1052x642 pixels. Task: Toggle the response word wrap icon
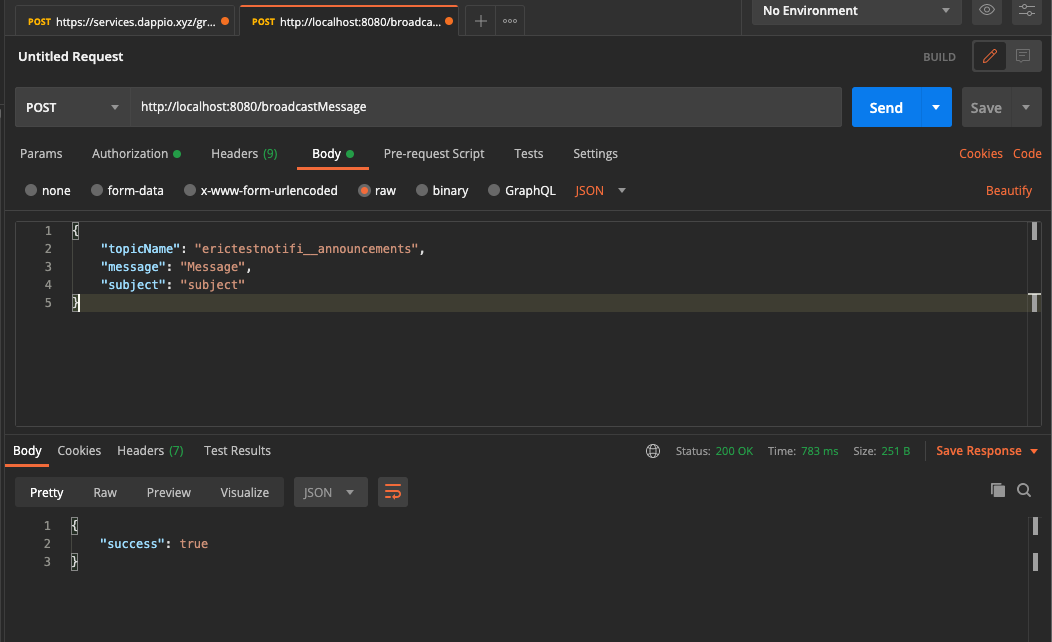tap(393, 492)
